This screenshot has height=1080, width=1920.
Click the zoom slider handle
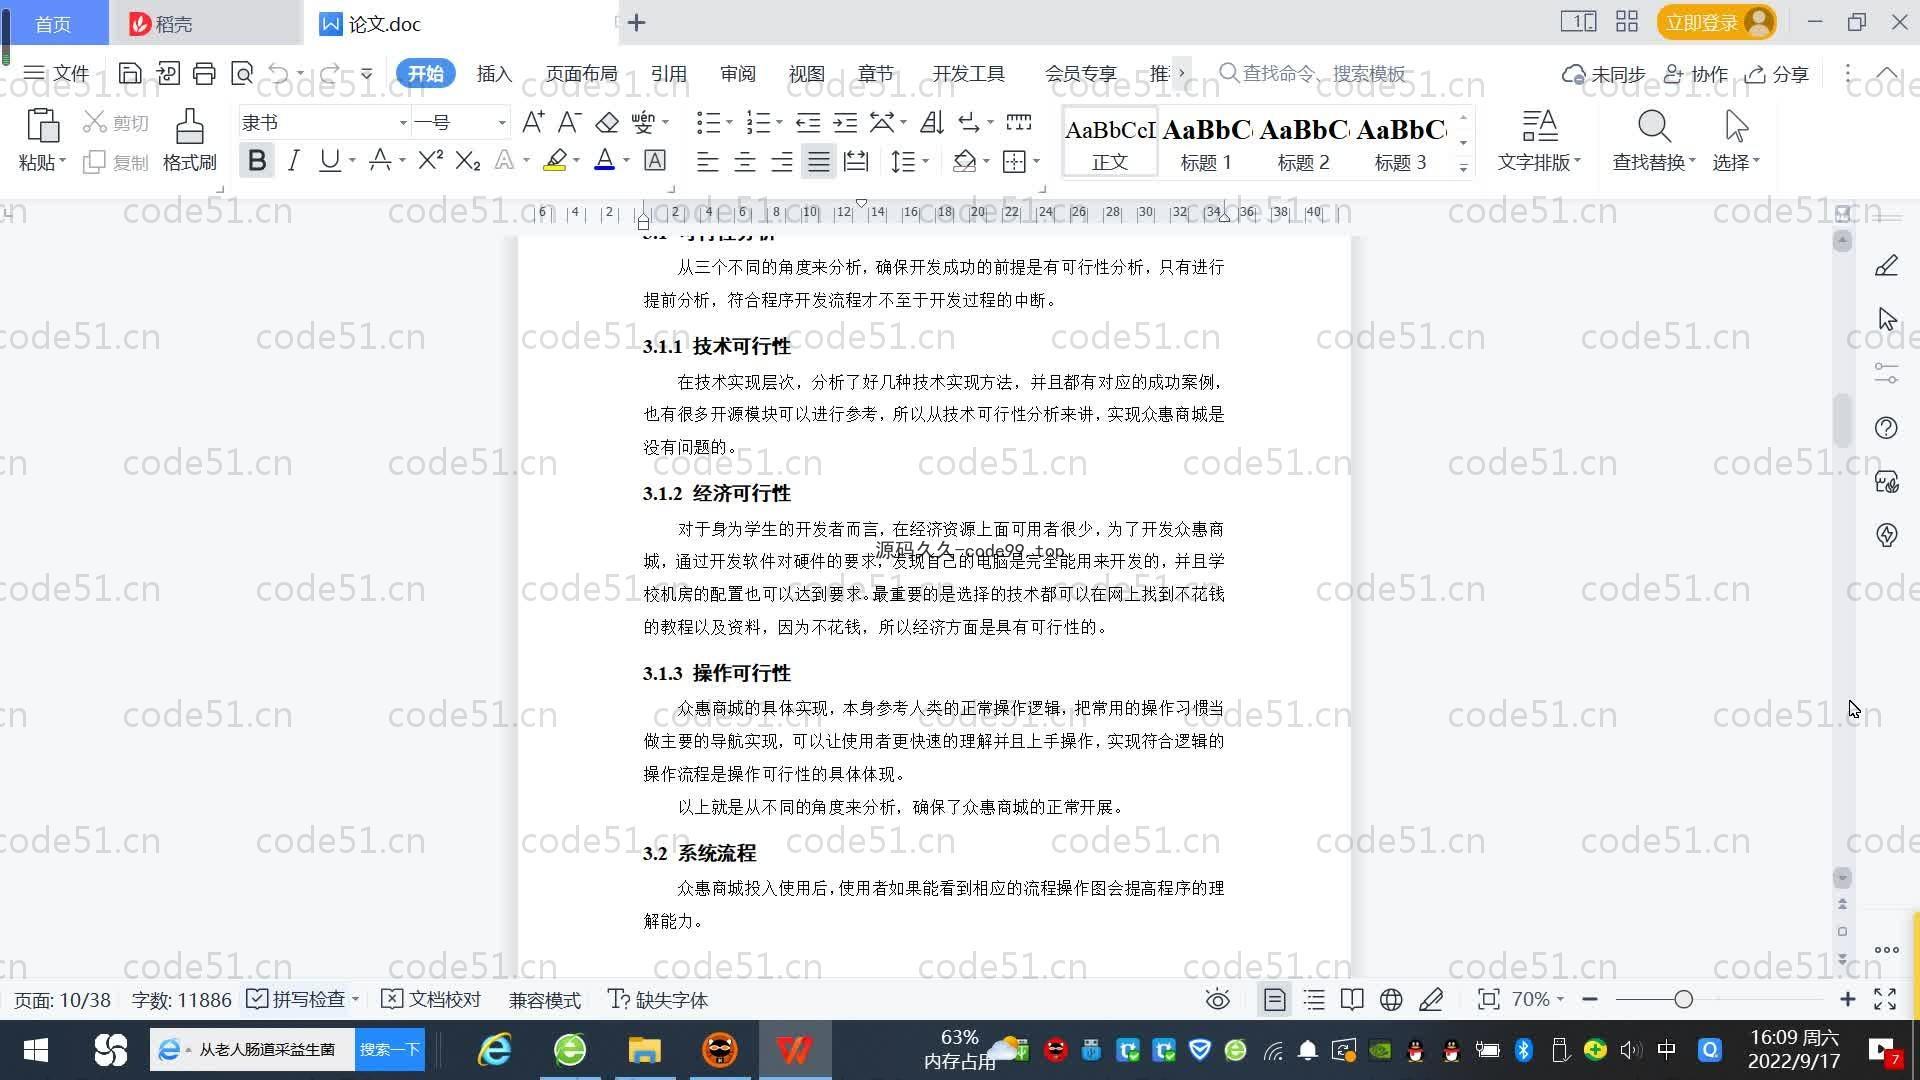click(x=1684, y=999)
